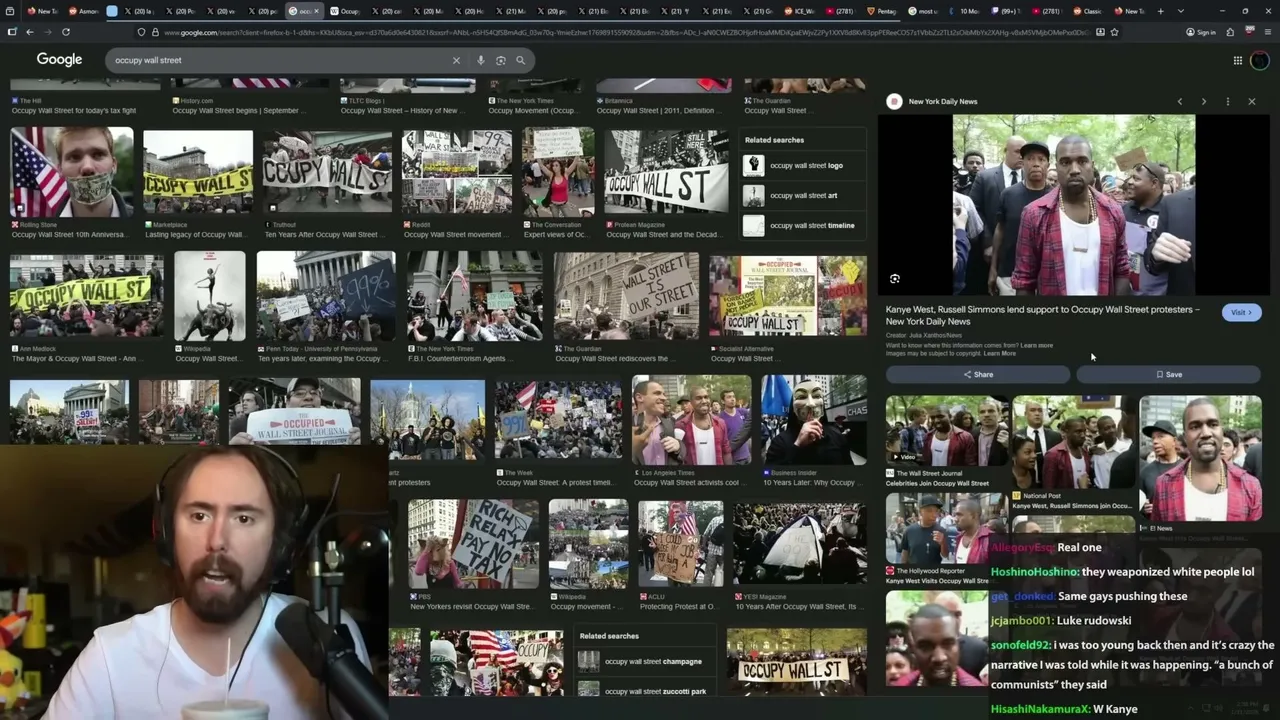Open the New York Times F.B.I. Counterterrorism image
Viewport: 1280px width, 720px height.
475,297
